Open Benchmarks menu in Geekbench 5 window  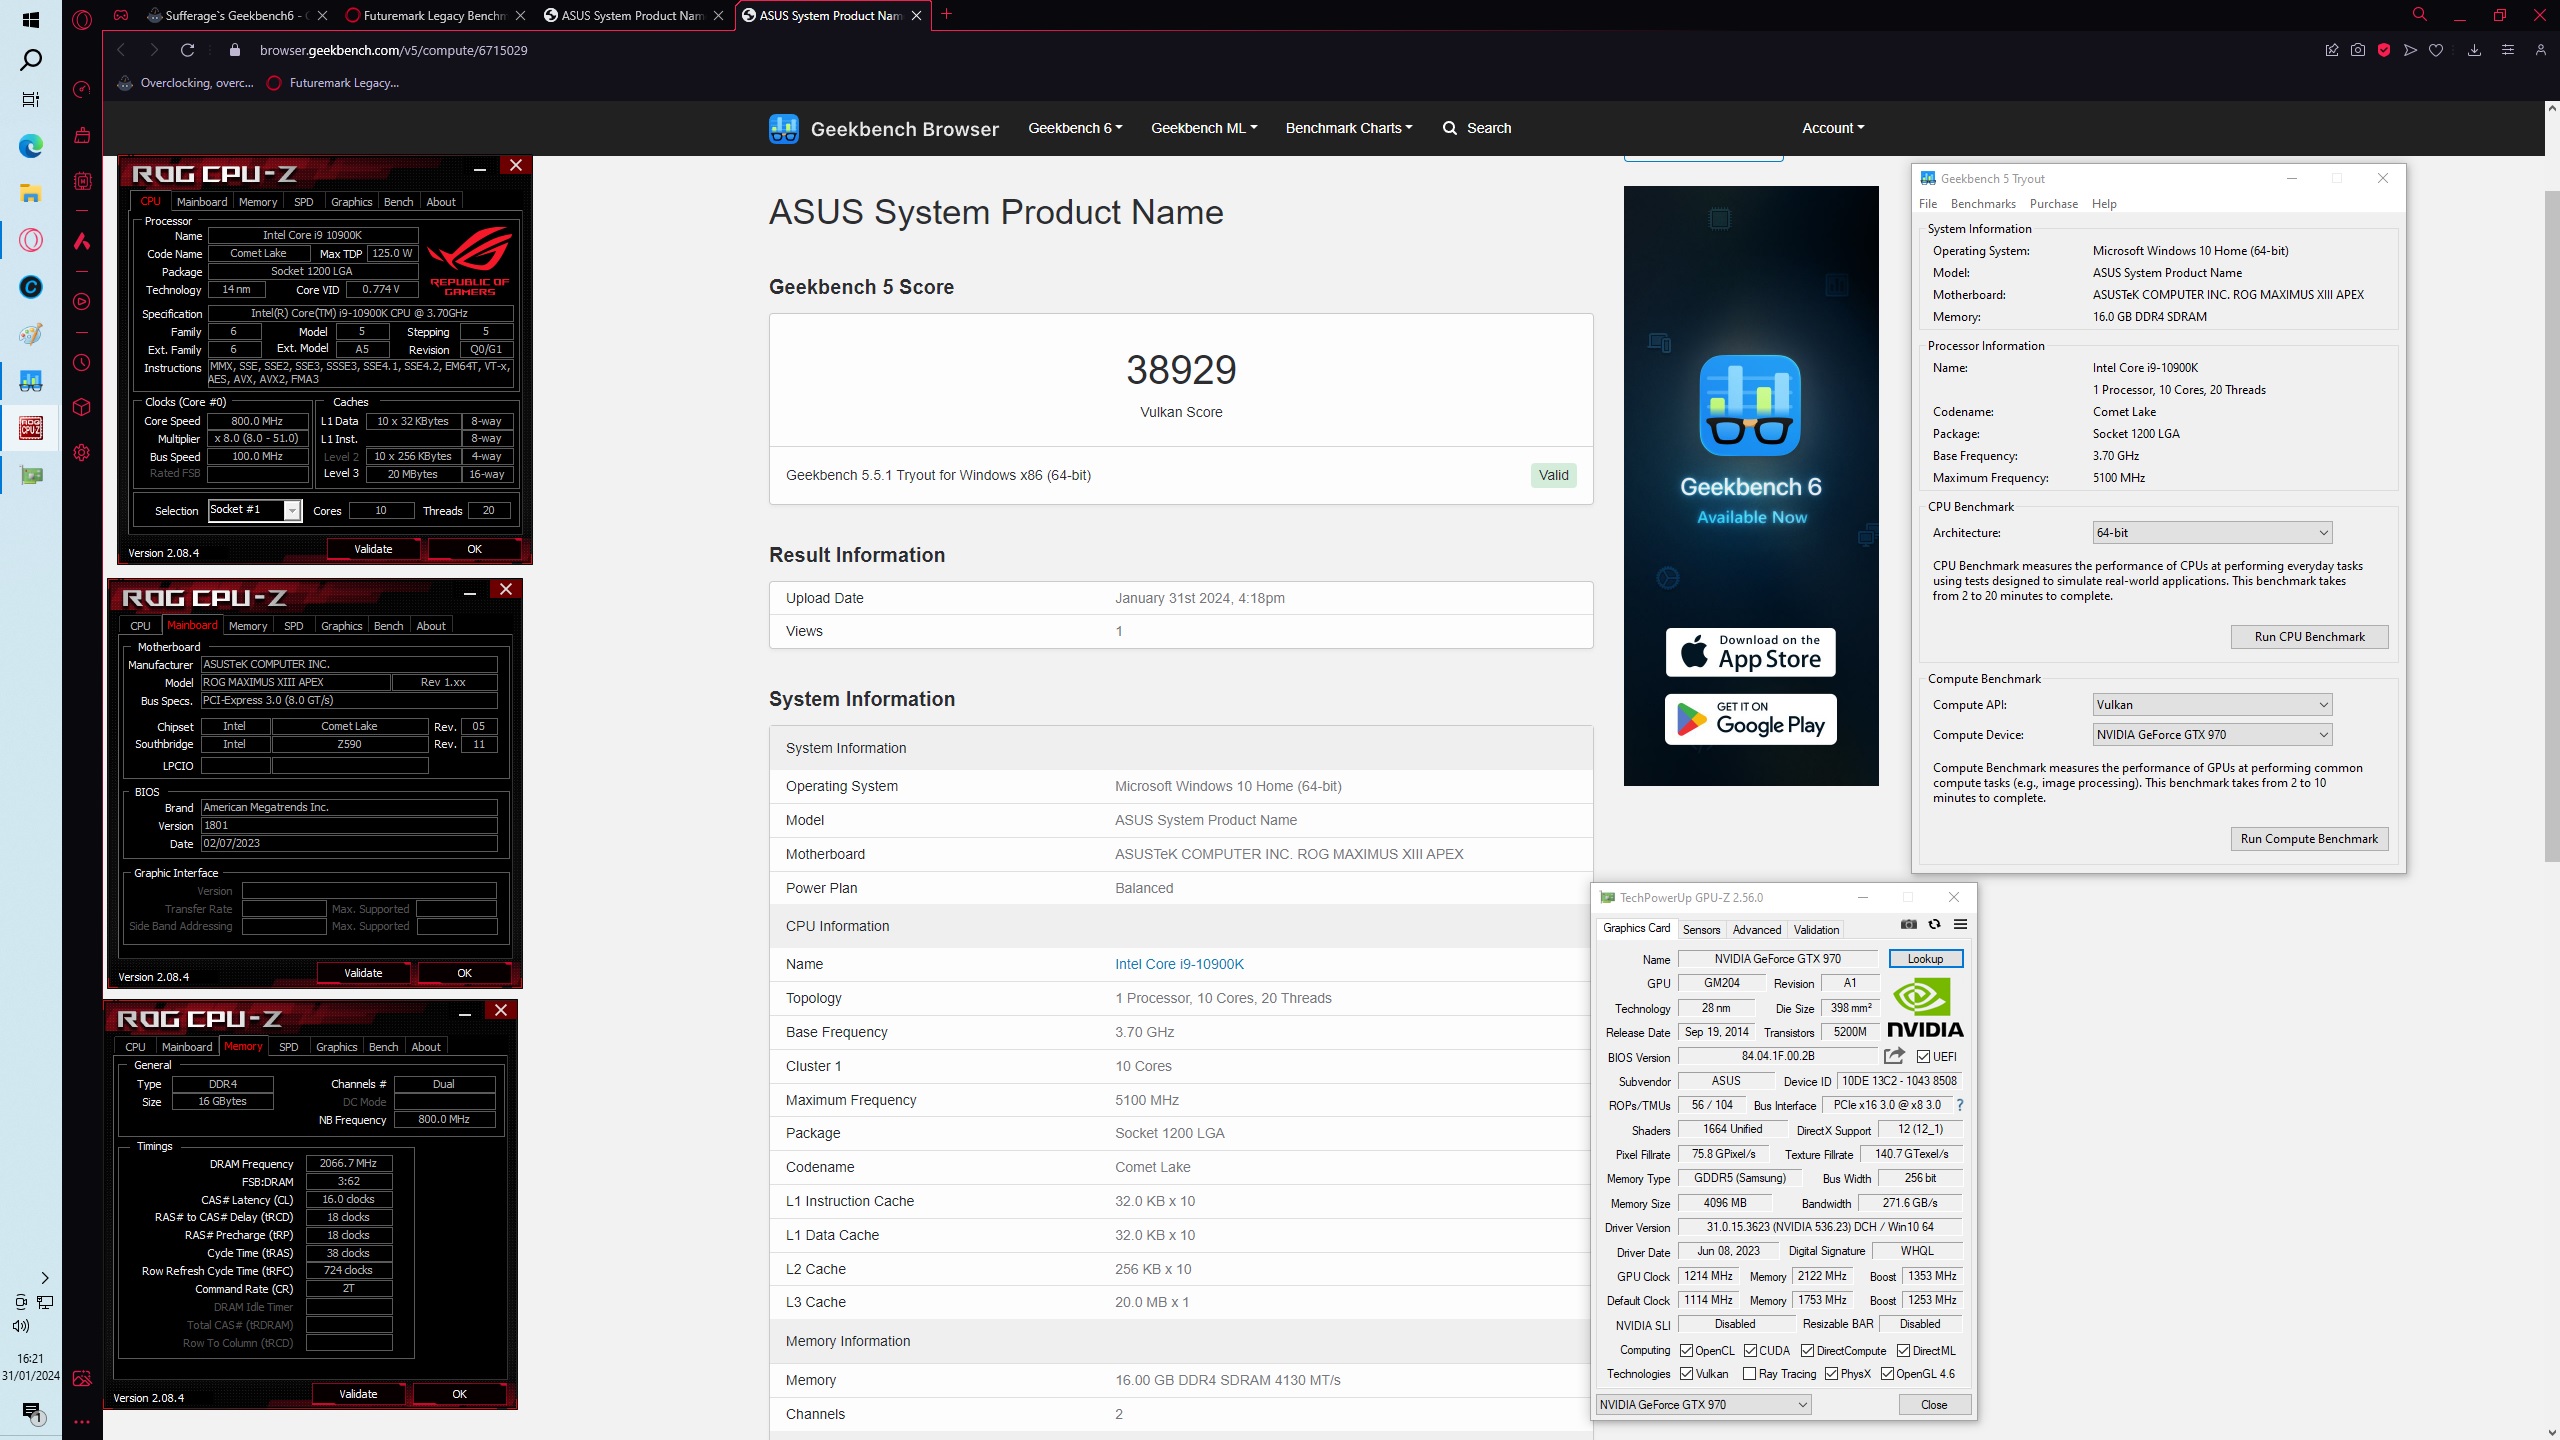coord(1983,204)
